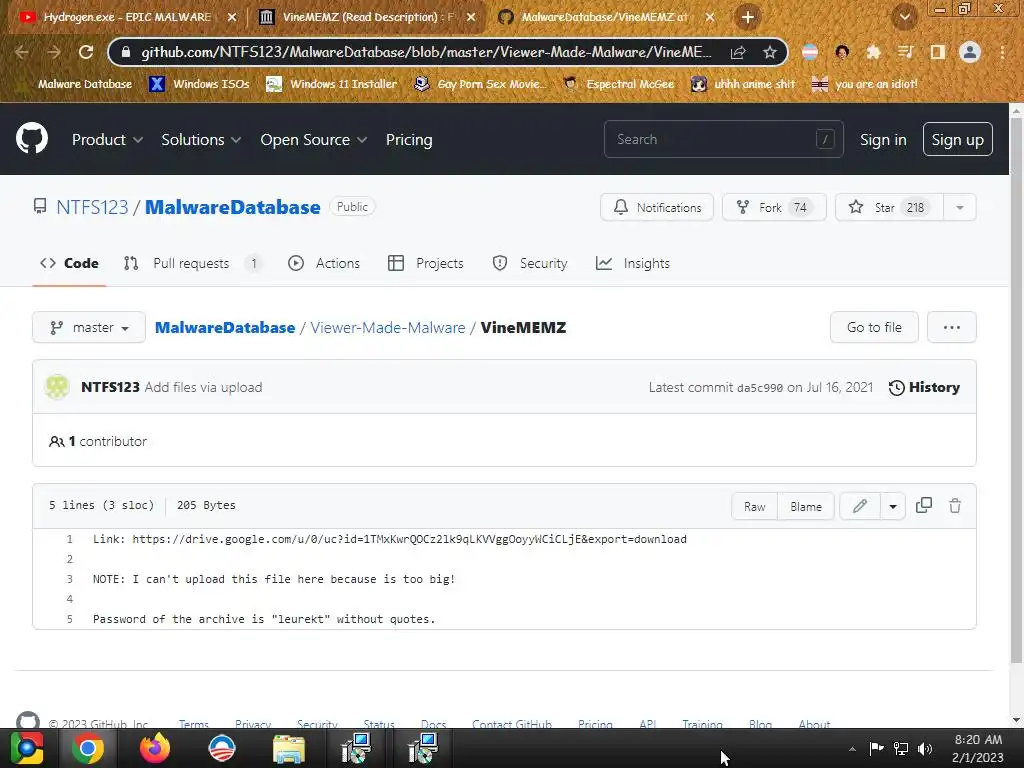This screenshot has height=768, width=1024.
Task: Open the Malware Database bookmark
Action: (x=76, y=84)
